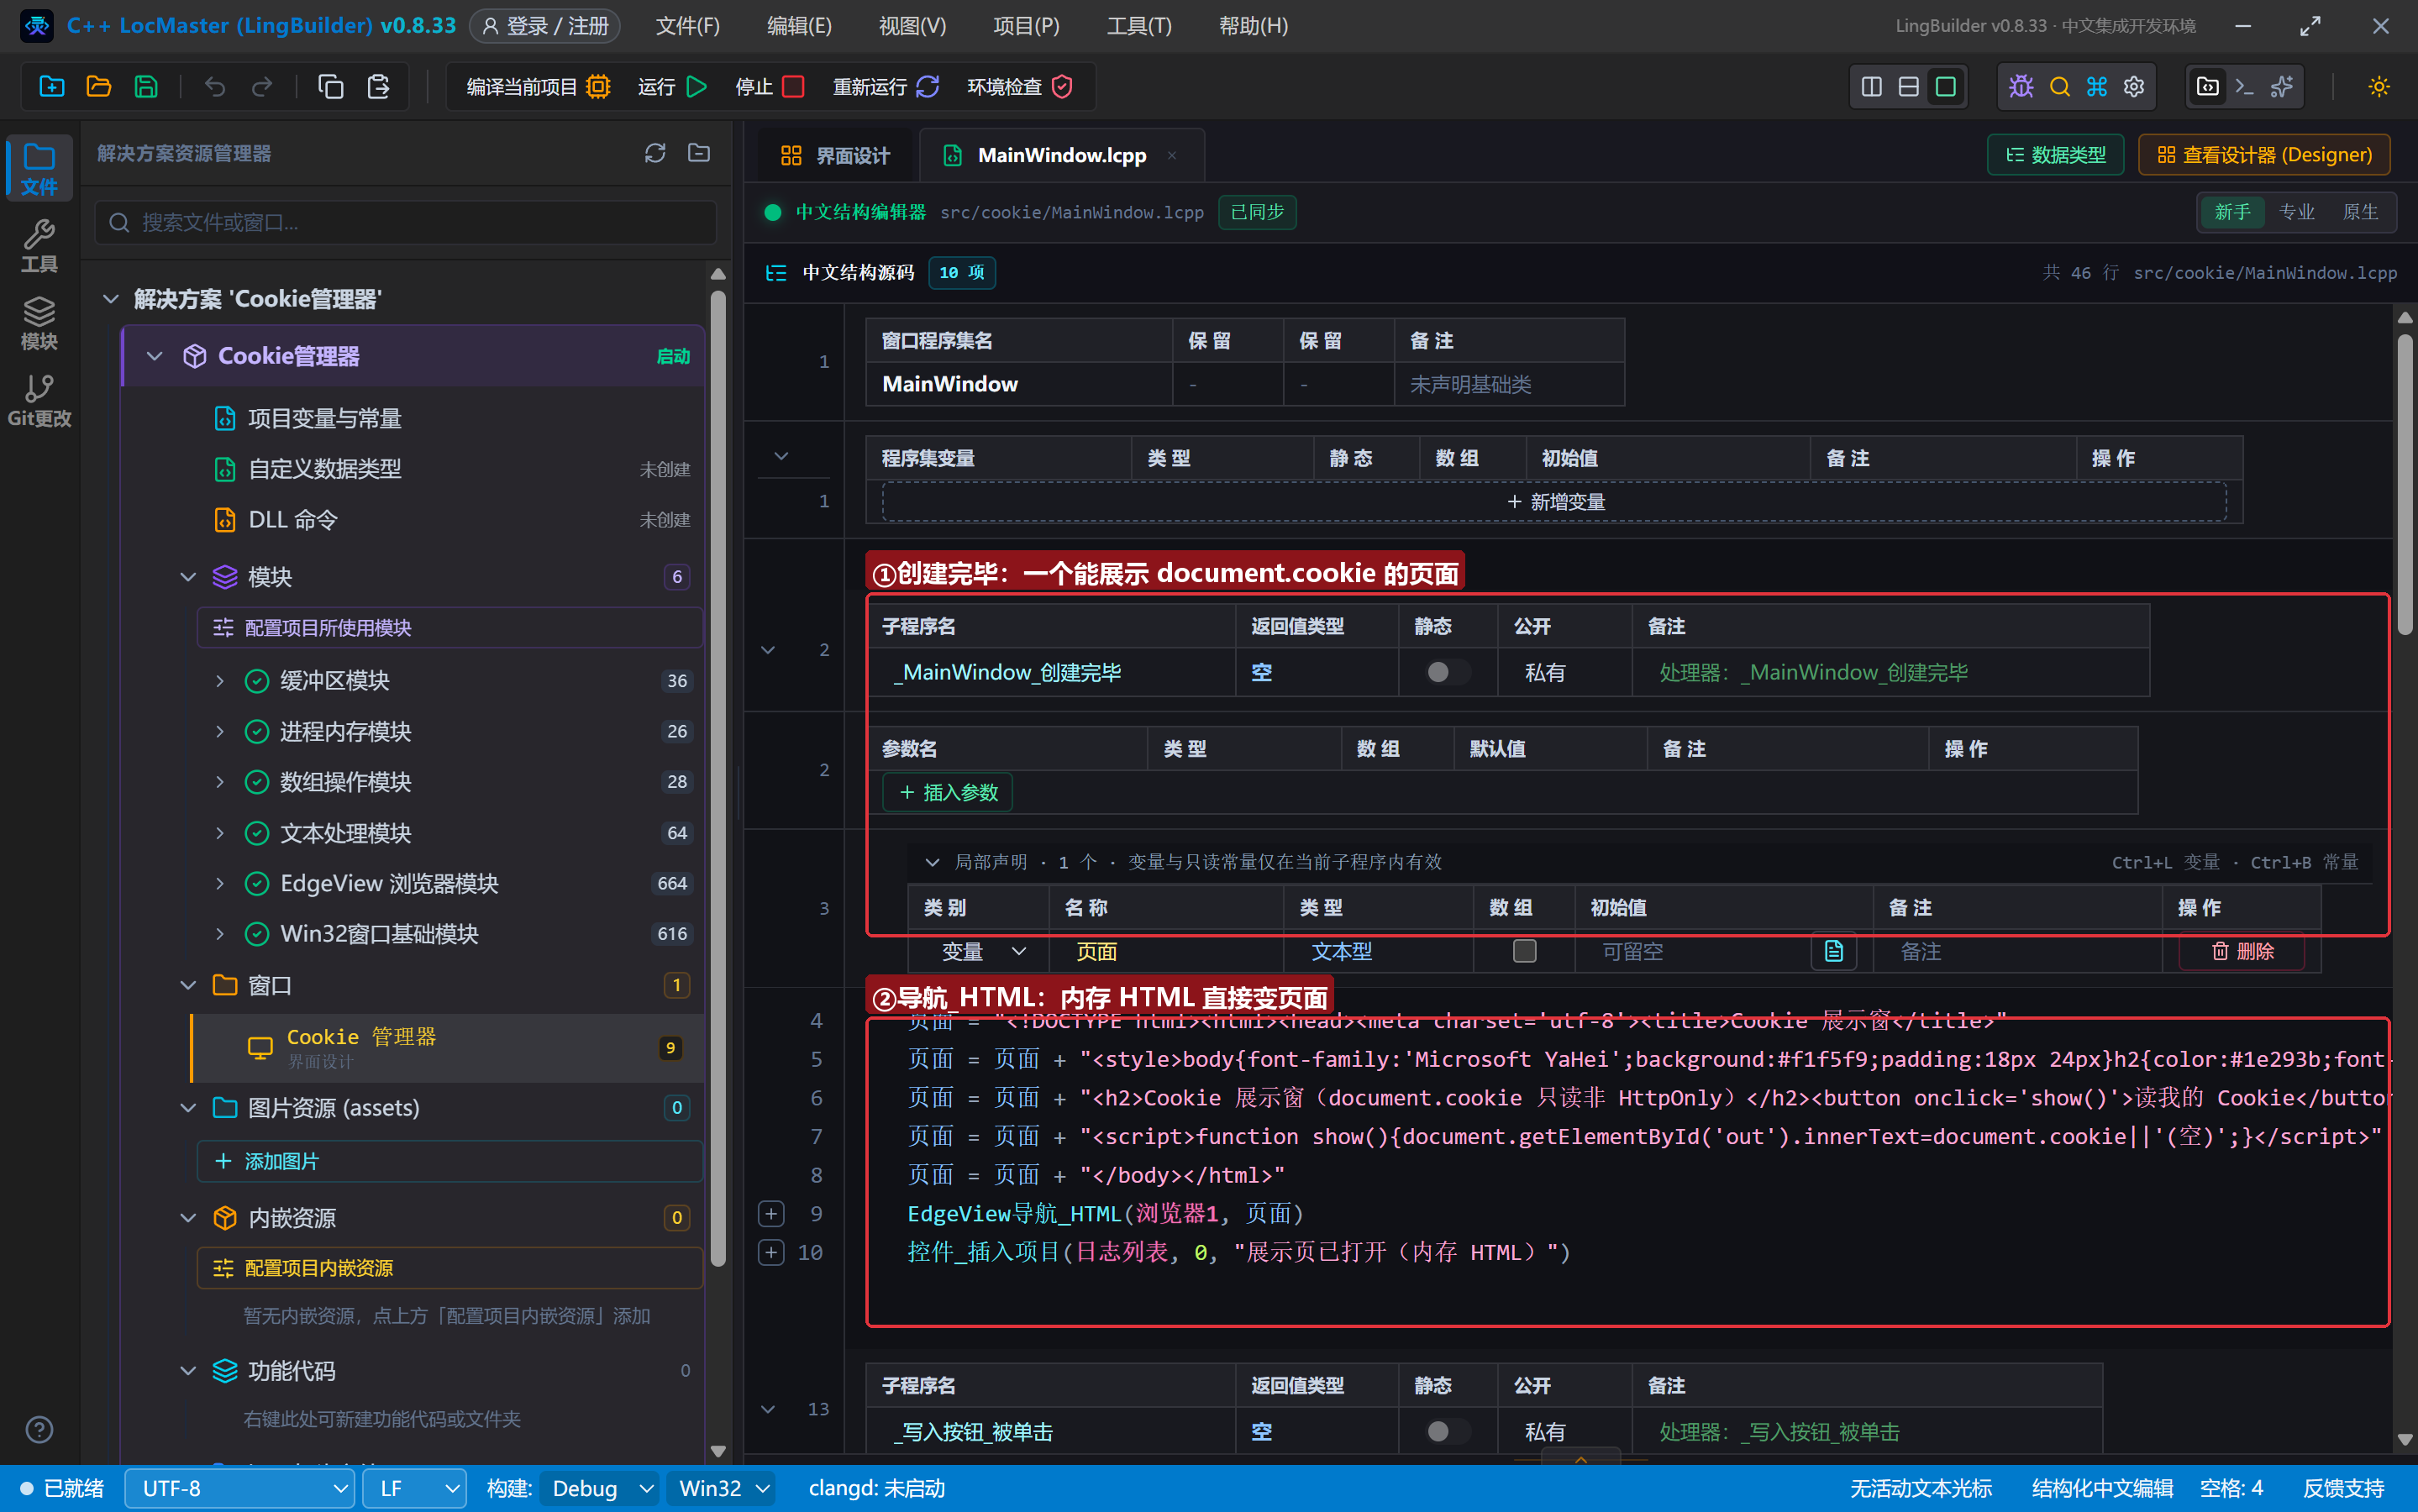Viewport: 2418px width, 1512px height.
Task: Click the redo arrow icon
Action: click(262, 87)
